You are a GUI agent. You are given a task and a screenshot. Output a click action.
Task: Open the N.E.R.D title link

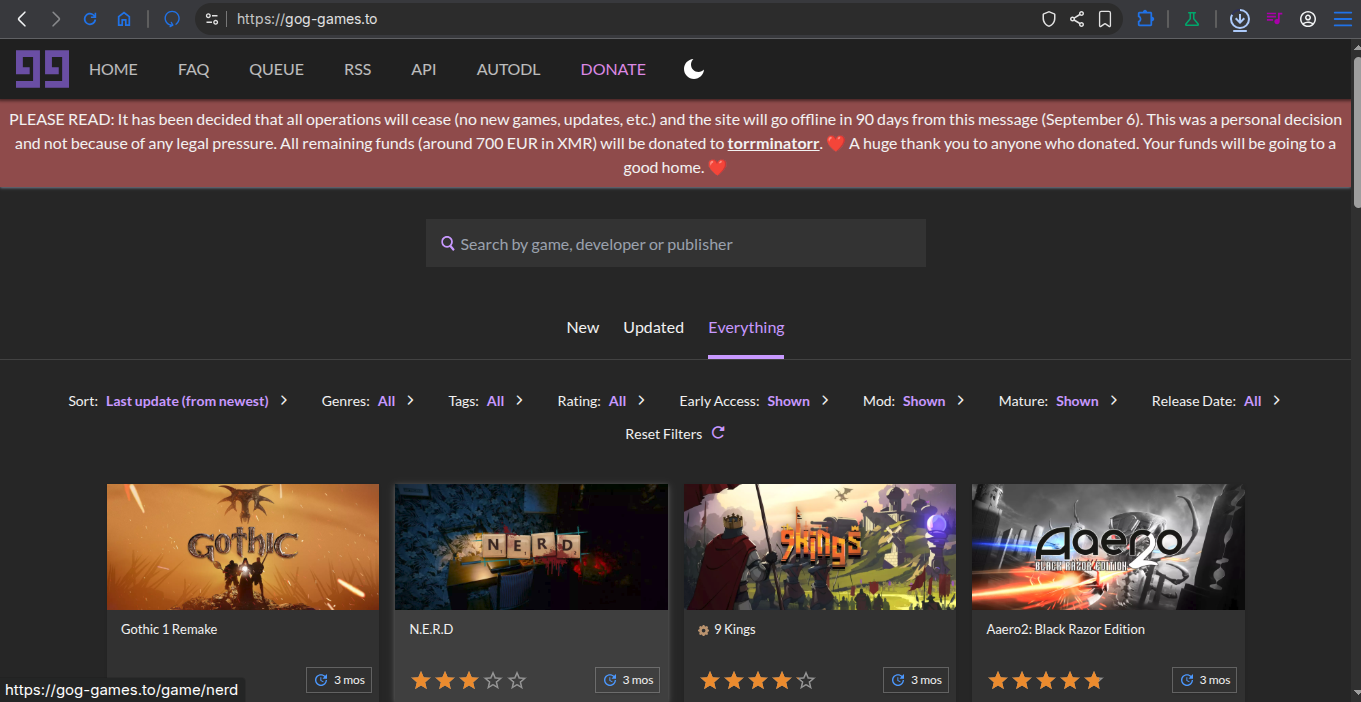click(x=431, y=629)
